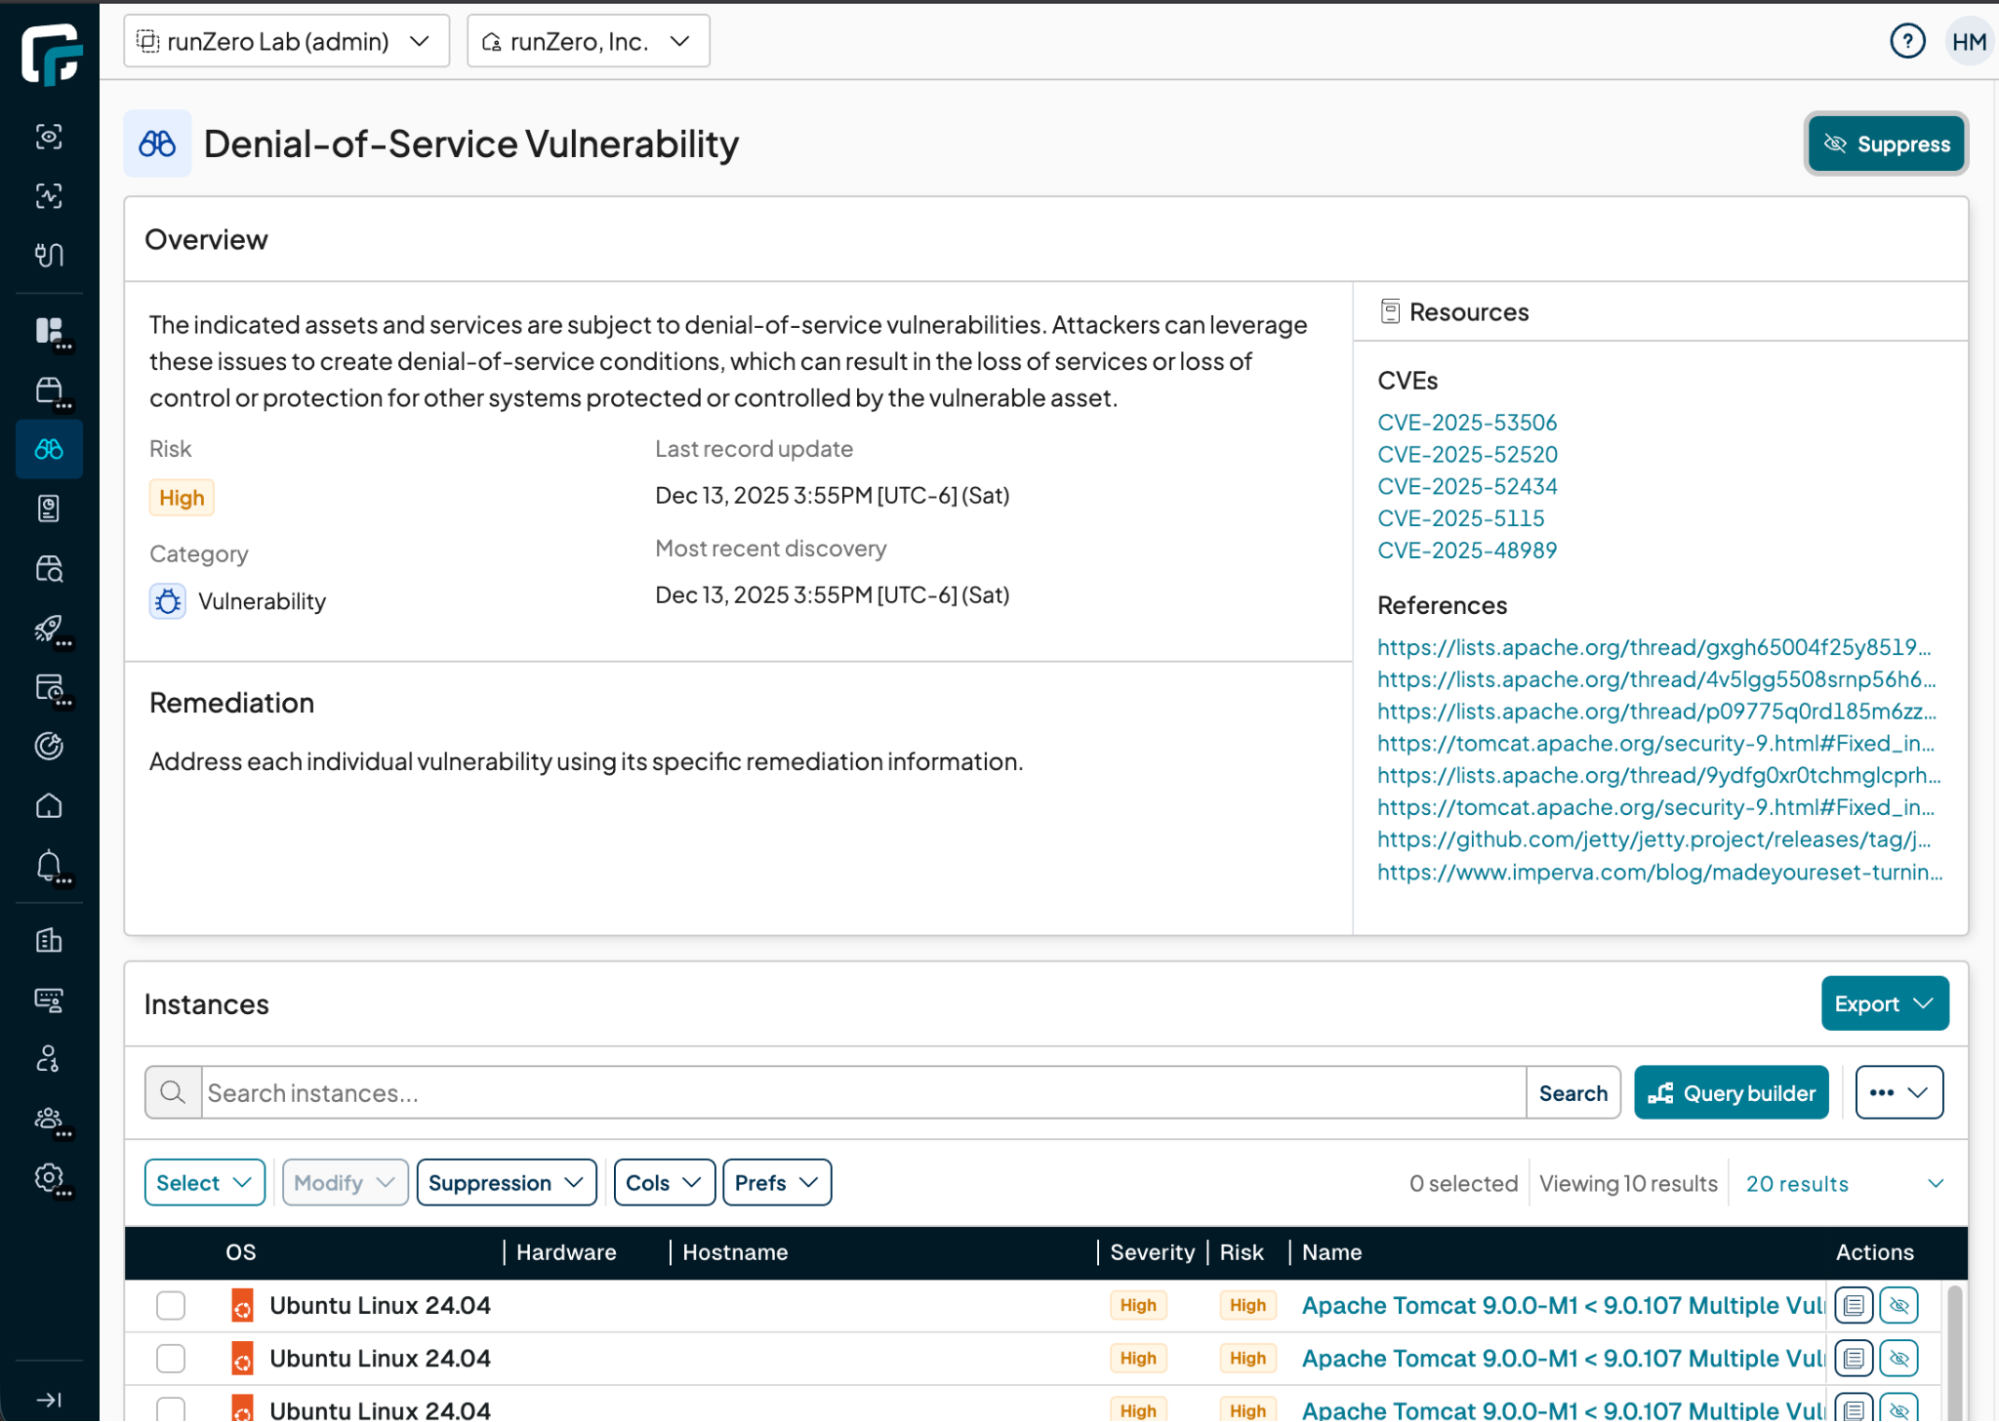Check the first Ubuntu Linux 24.04 row
This screenshot has width=1999, height=1422.
(x=171, y=1305)
